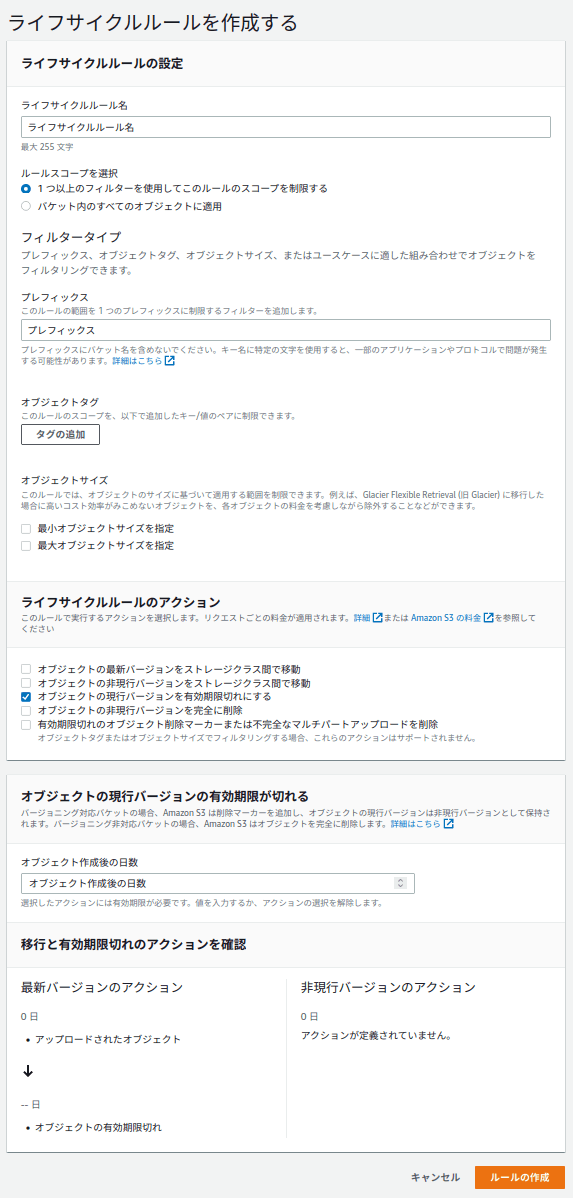The image size is (573, 1198).
Task: Click the 最新バージョンのアクション heading
Action: (x=102, y=987)
